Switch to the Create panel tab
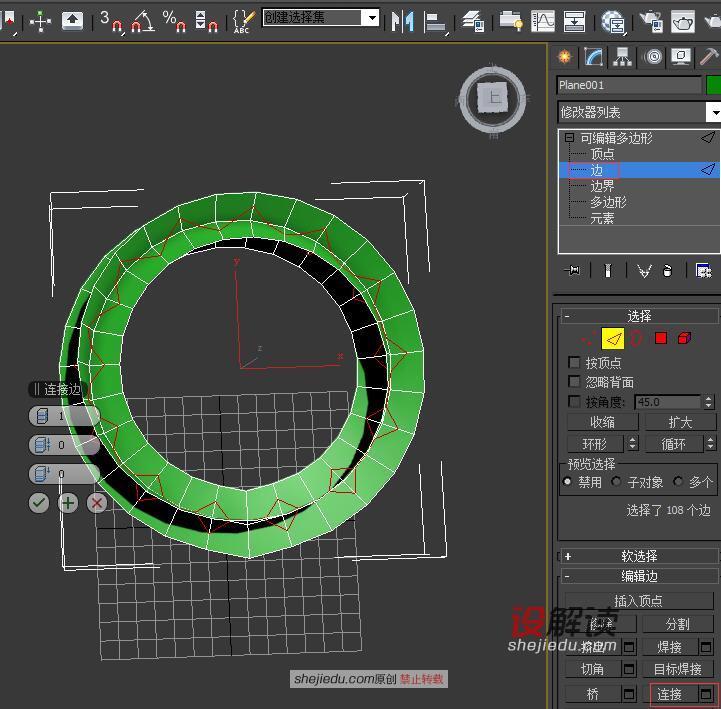The image size is (721, 709). pos(565,57)
